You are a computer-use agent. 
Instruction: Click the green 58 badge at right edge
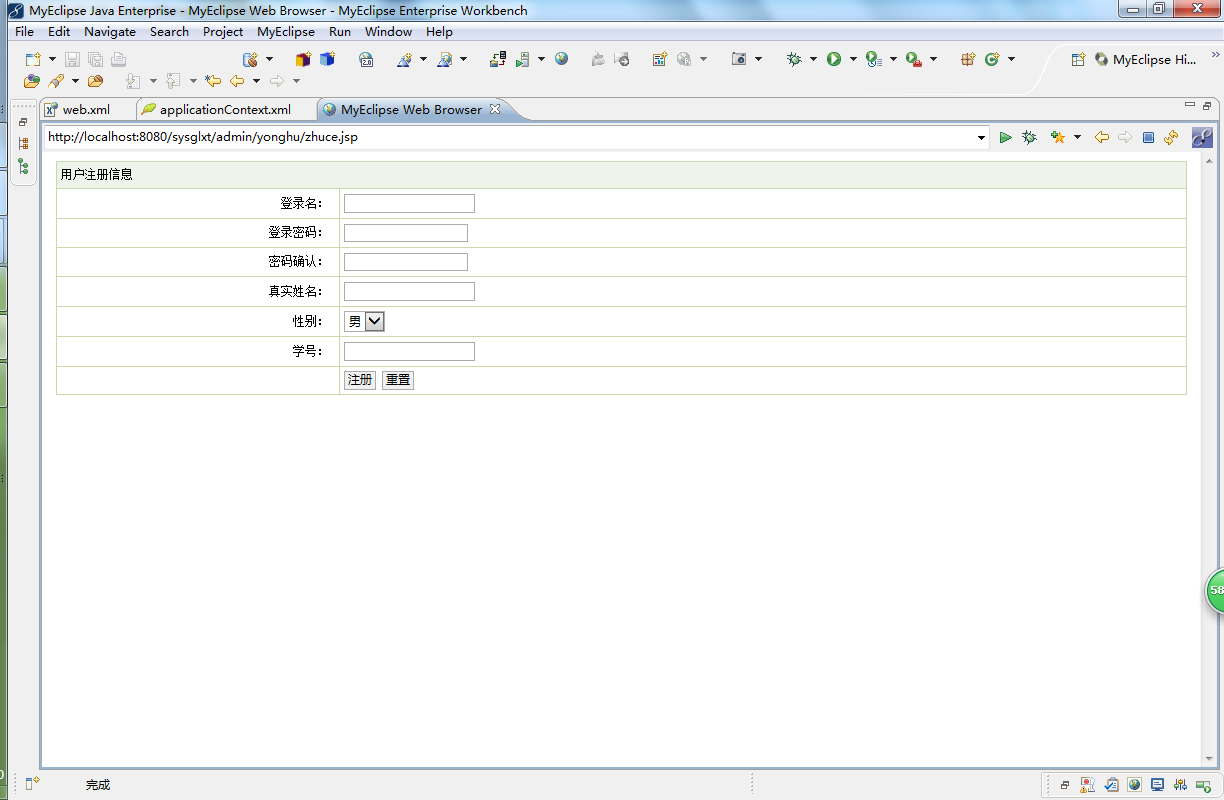[1215, 590]
